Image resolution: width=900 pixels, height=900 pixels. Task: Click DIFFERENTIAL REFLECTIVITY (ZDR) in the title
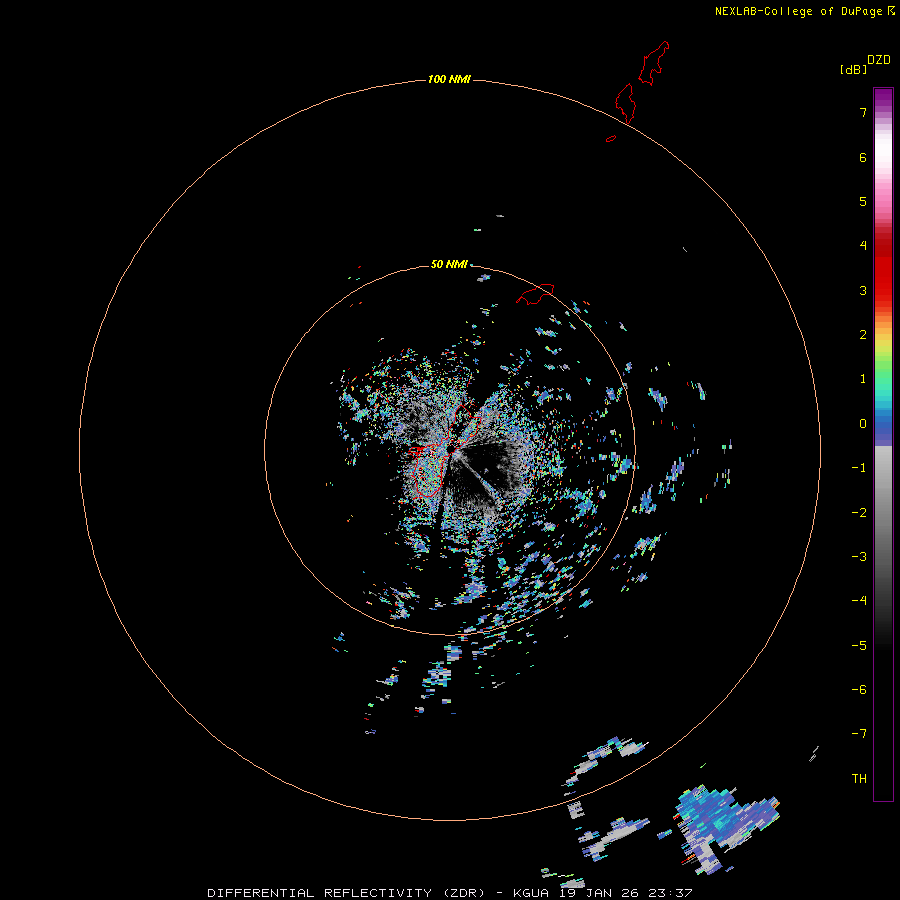pyautogui.click(x=346, y=893)
